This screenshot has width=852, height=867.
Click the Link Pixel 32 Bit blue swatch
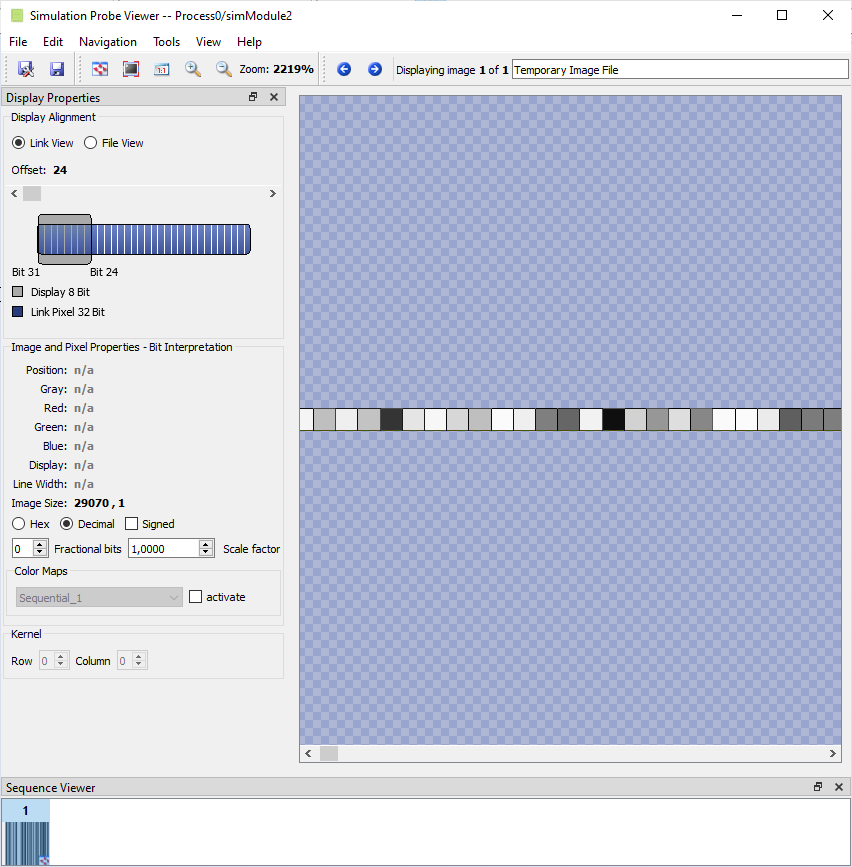click(x=18, y=311)
